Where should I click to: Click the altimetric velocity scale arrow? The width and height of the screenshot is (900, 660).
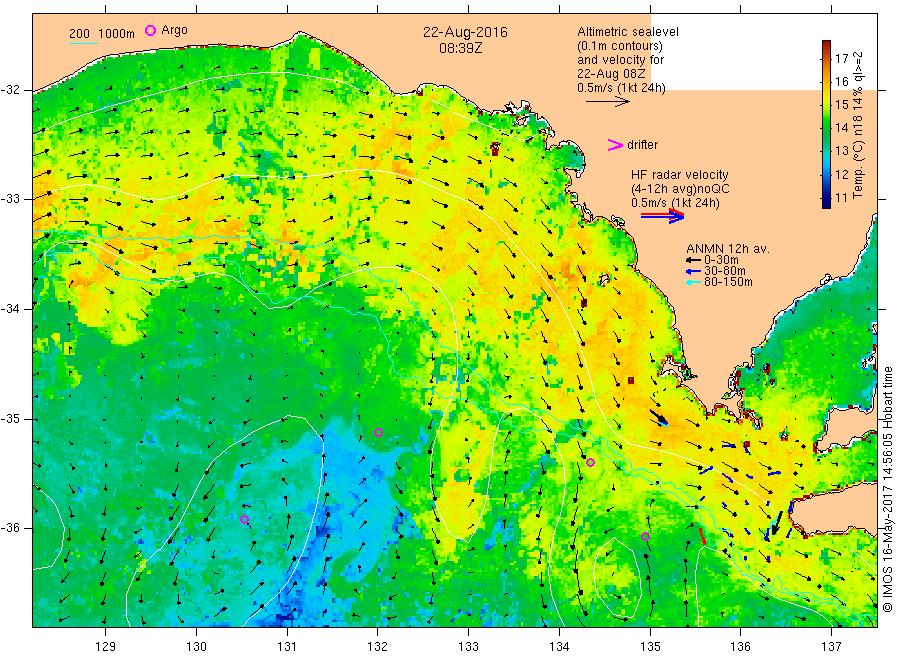coord(608,102)
